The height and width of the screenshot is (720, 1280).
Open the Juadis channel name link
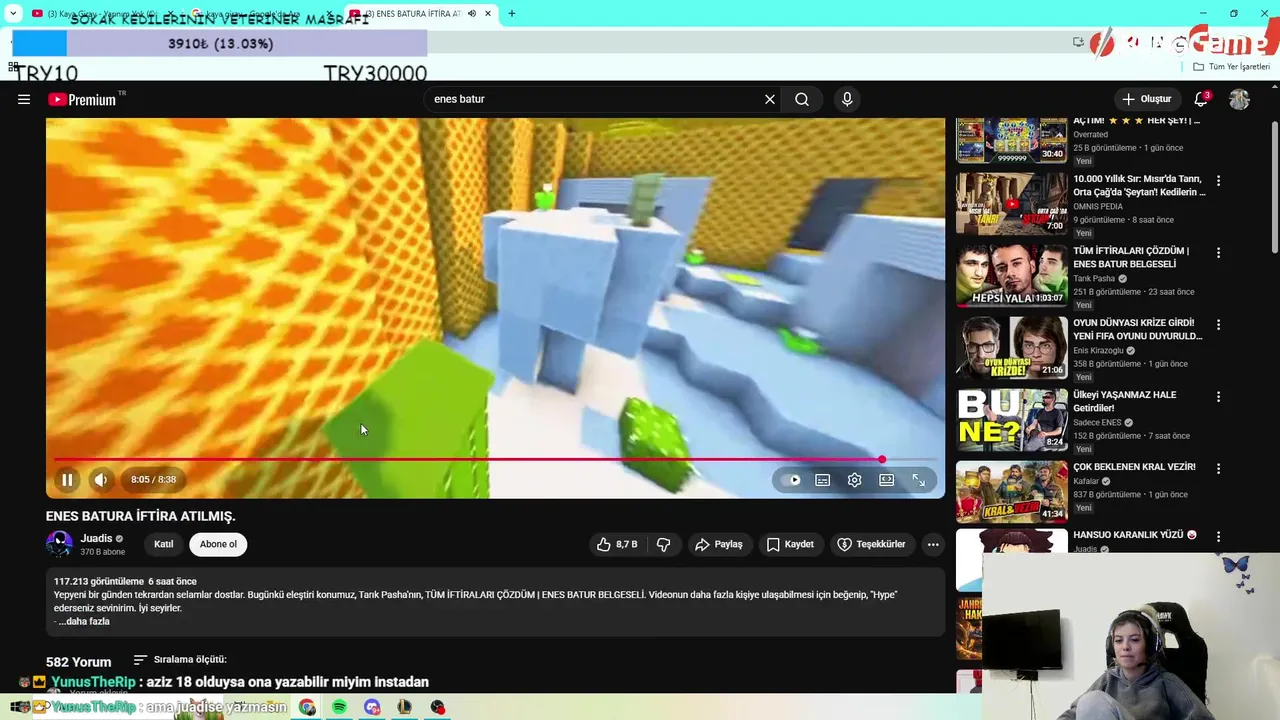pos(96,538)
